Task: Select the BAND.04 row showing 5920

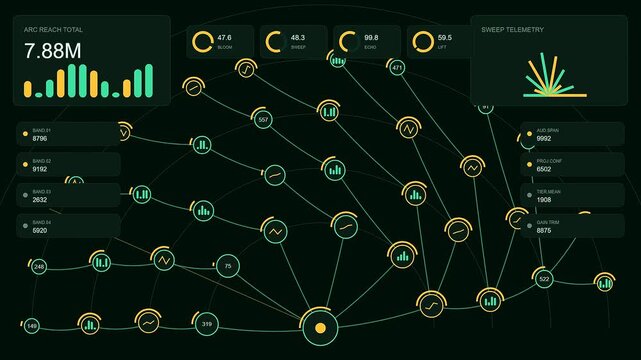Action: (x=68, y=226)
